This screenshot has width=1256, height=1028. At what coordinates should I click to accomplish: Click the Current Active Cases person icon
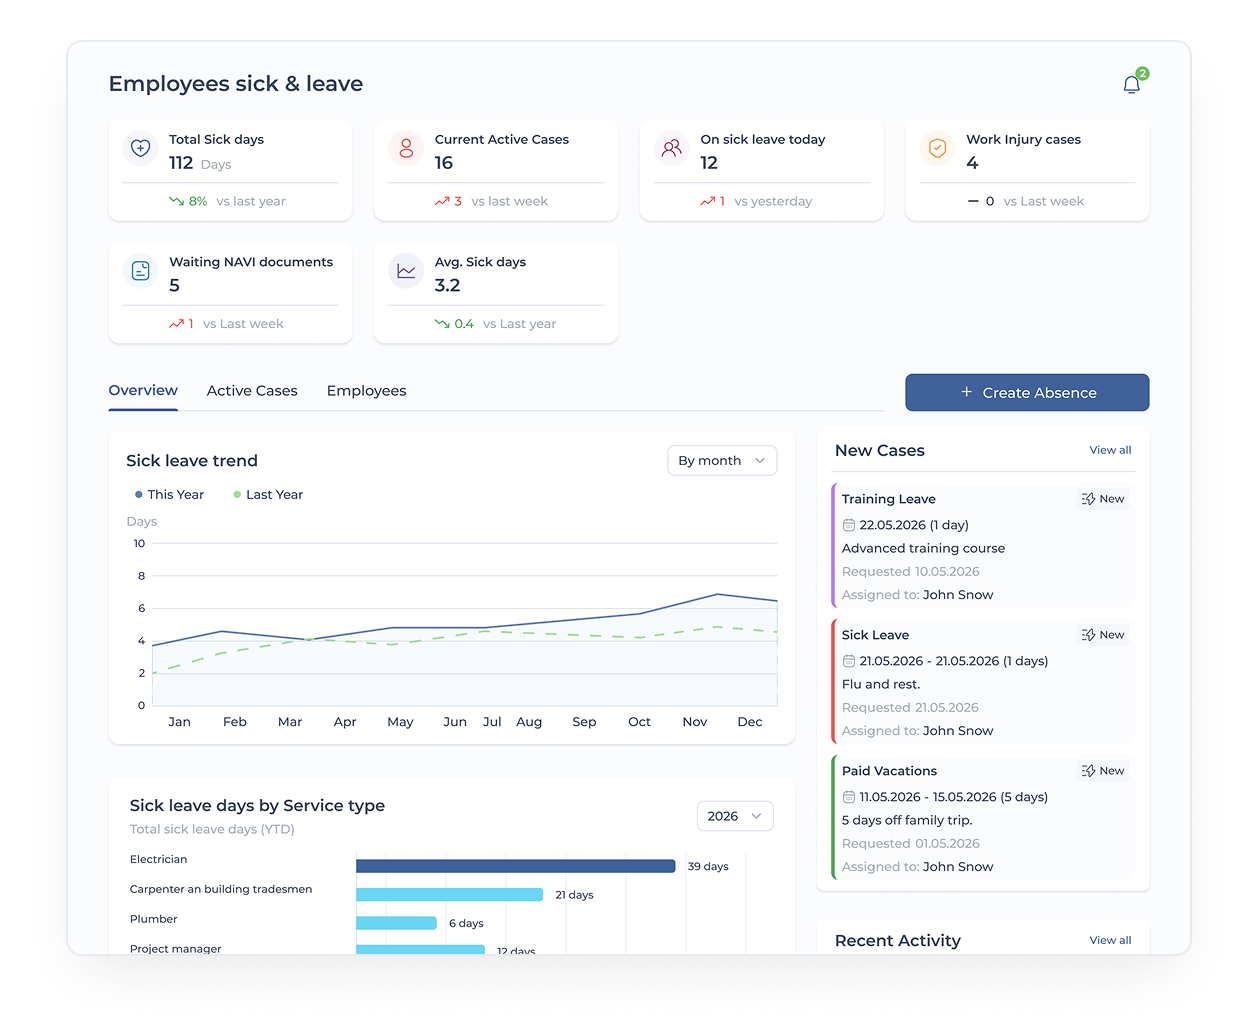click(406, 148)
